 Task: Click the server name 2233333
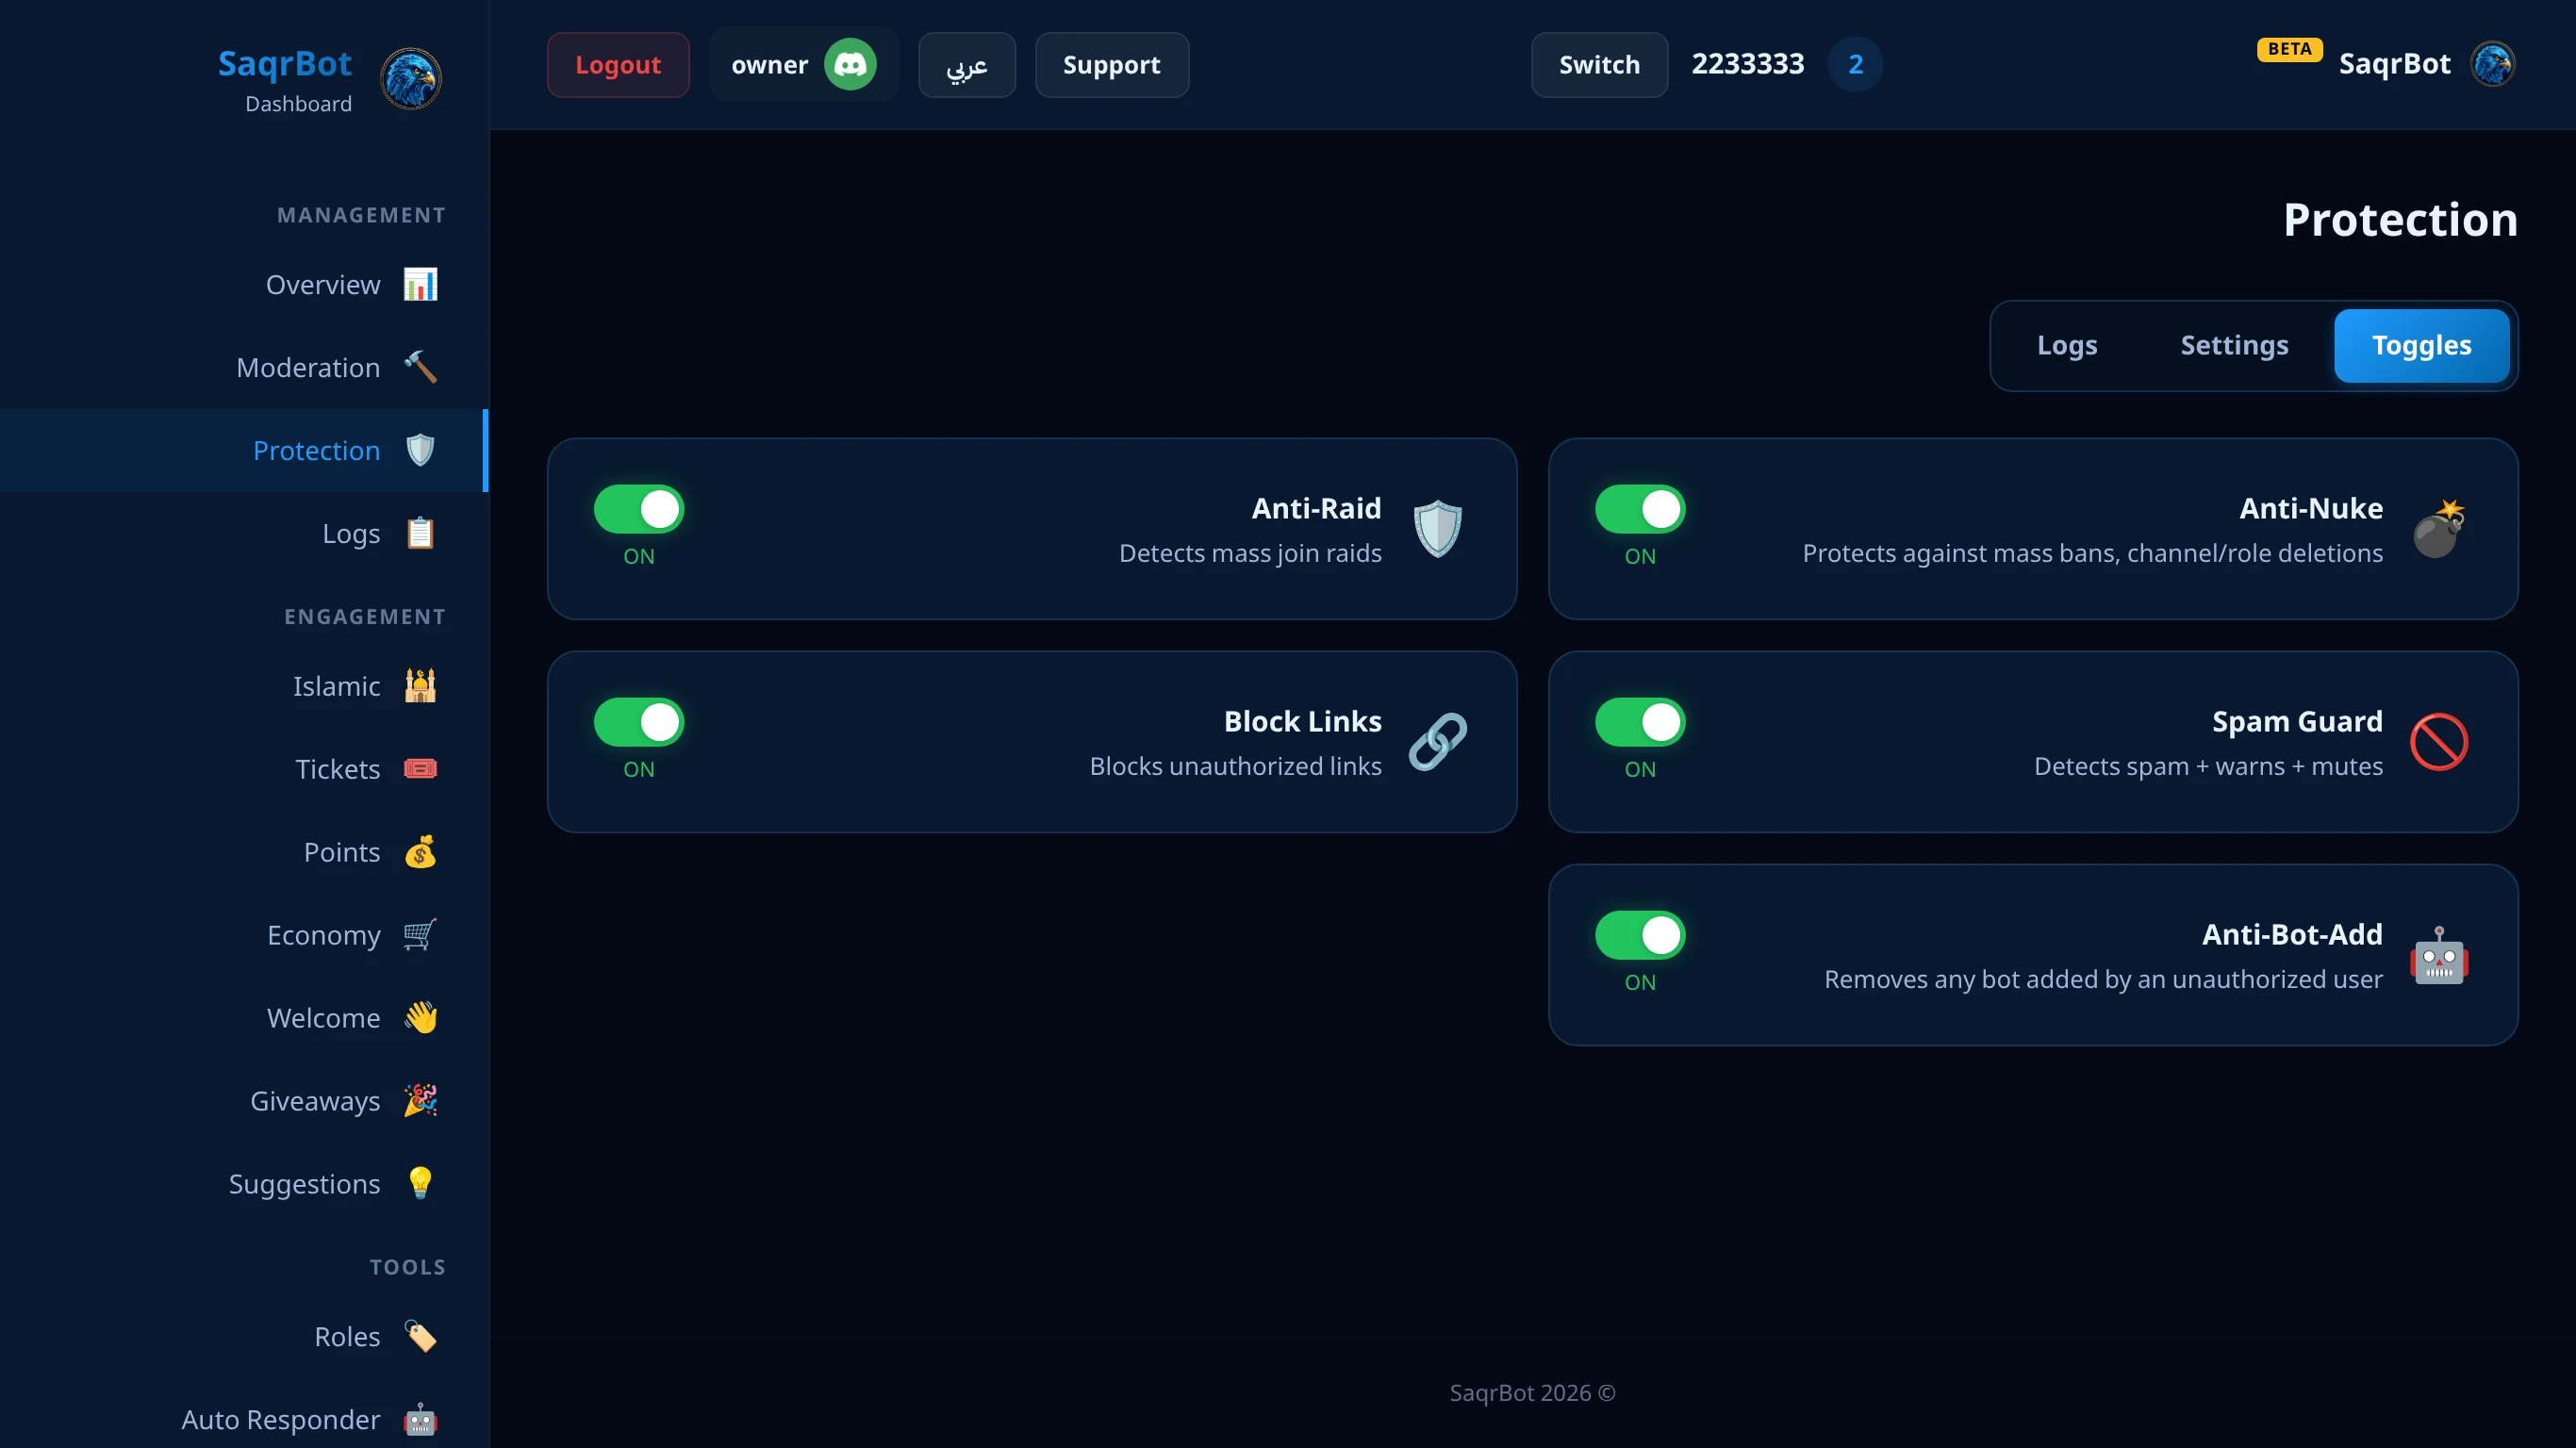[x=1747, y=64]
